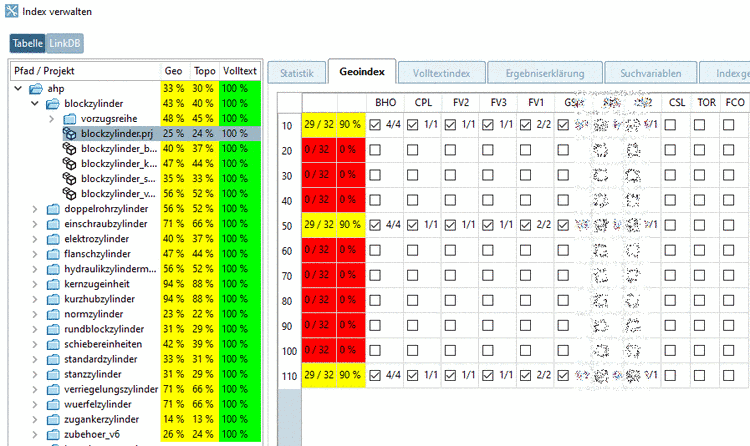Click the blockzylinder_s... project icon
This screenshot has height=446, width=750.
[70, 178]
